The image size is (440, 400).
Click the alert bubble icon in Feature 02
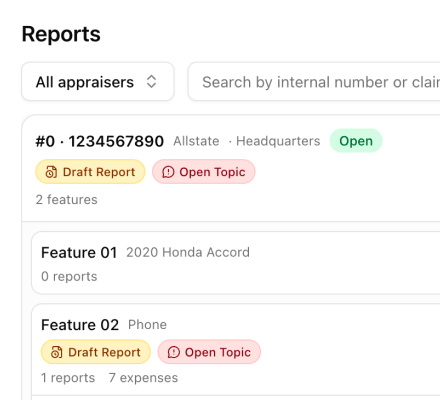click(x=174, y=352)
